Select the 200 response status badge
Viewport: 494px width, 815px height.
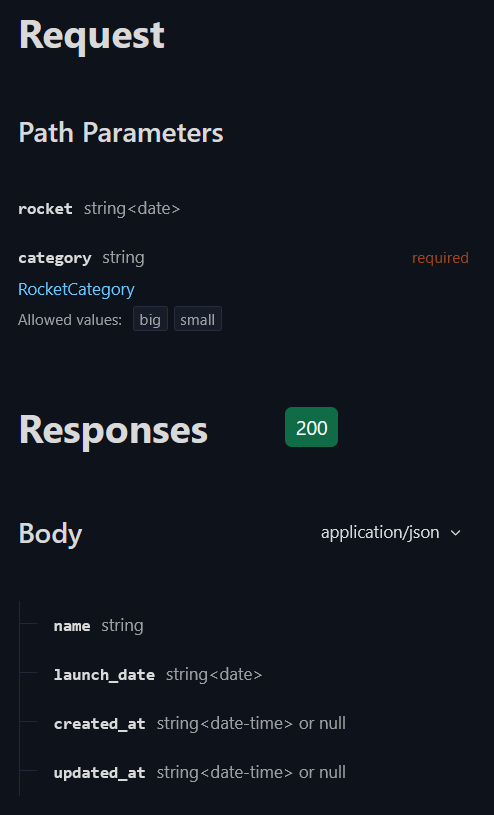pyautogui.click(x=311, y=427)
